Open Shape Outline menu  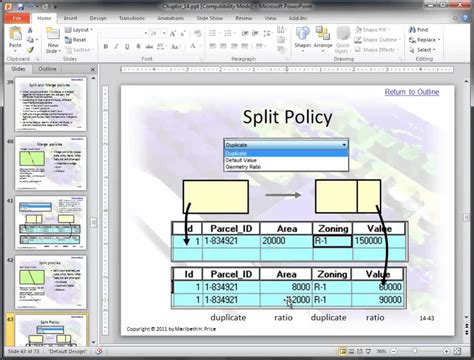pos(377,40)
